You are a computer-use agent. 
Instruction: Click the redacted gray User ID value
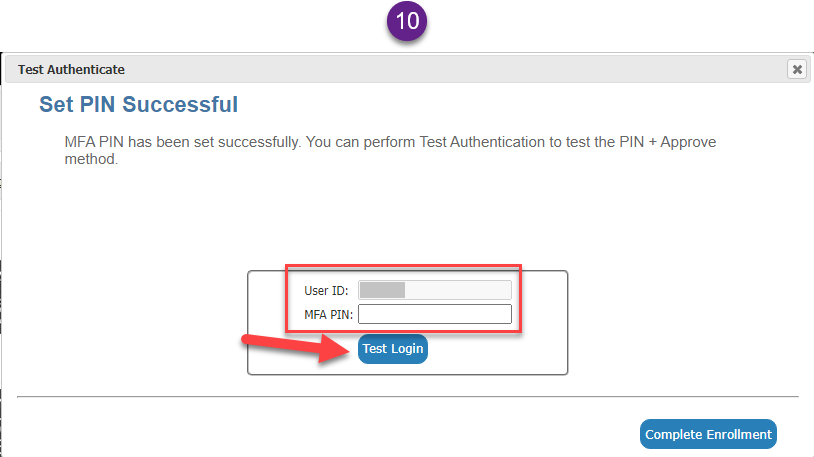point(382,290)
